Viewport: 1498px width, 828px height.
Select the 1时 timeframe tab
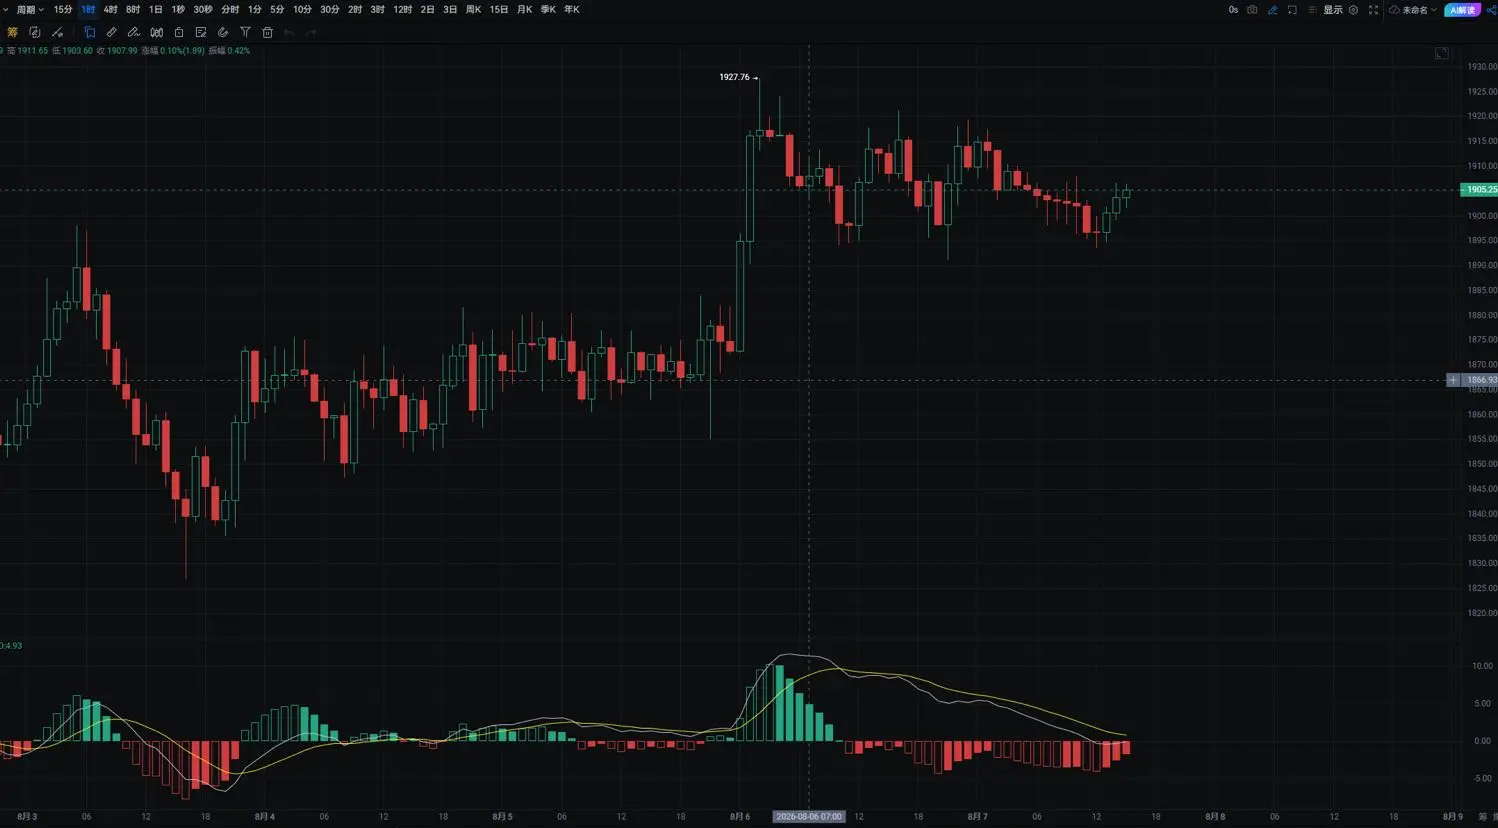click(x=88, y=10)
